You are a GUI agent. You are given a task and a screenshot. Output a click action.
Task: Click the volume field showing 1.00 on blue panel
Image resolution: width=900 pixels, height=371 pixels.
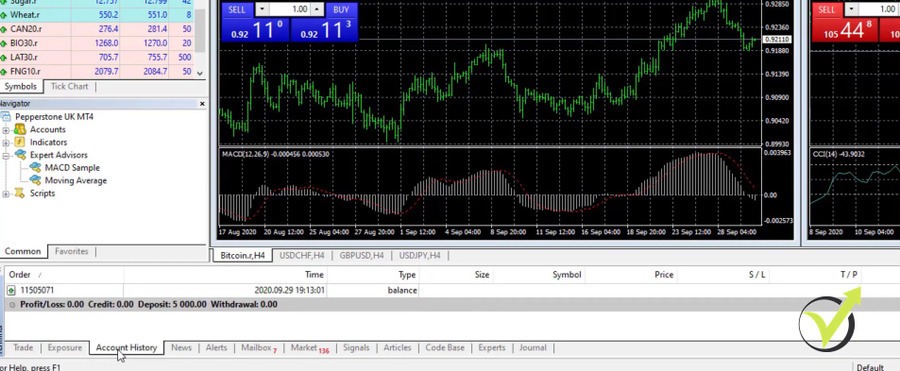pyautogui.click(x=289, y=9)
